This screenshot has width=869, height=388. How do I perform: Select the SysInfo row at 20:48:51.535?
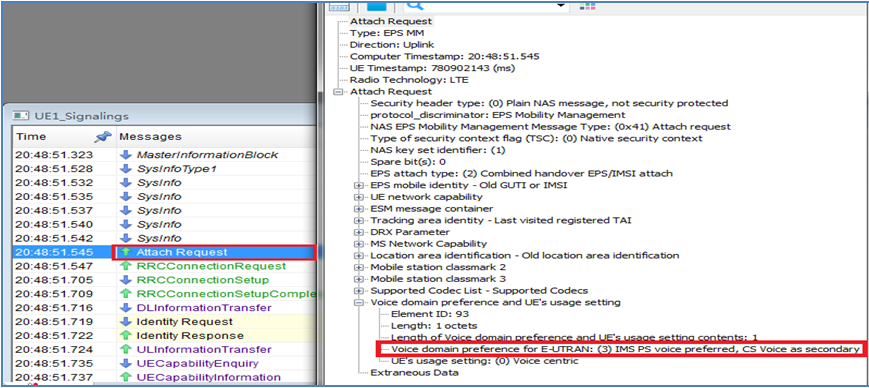pos(164,197)
